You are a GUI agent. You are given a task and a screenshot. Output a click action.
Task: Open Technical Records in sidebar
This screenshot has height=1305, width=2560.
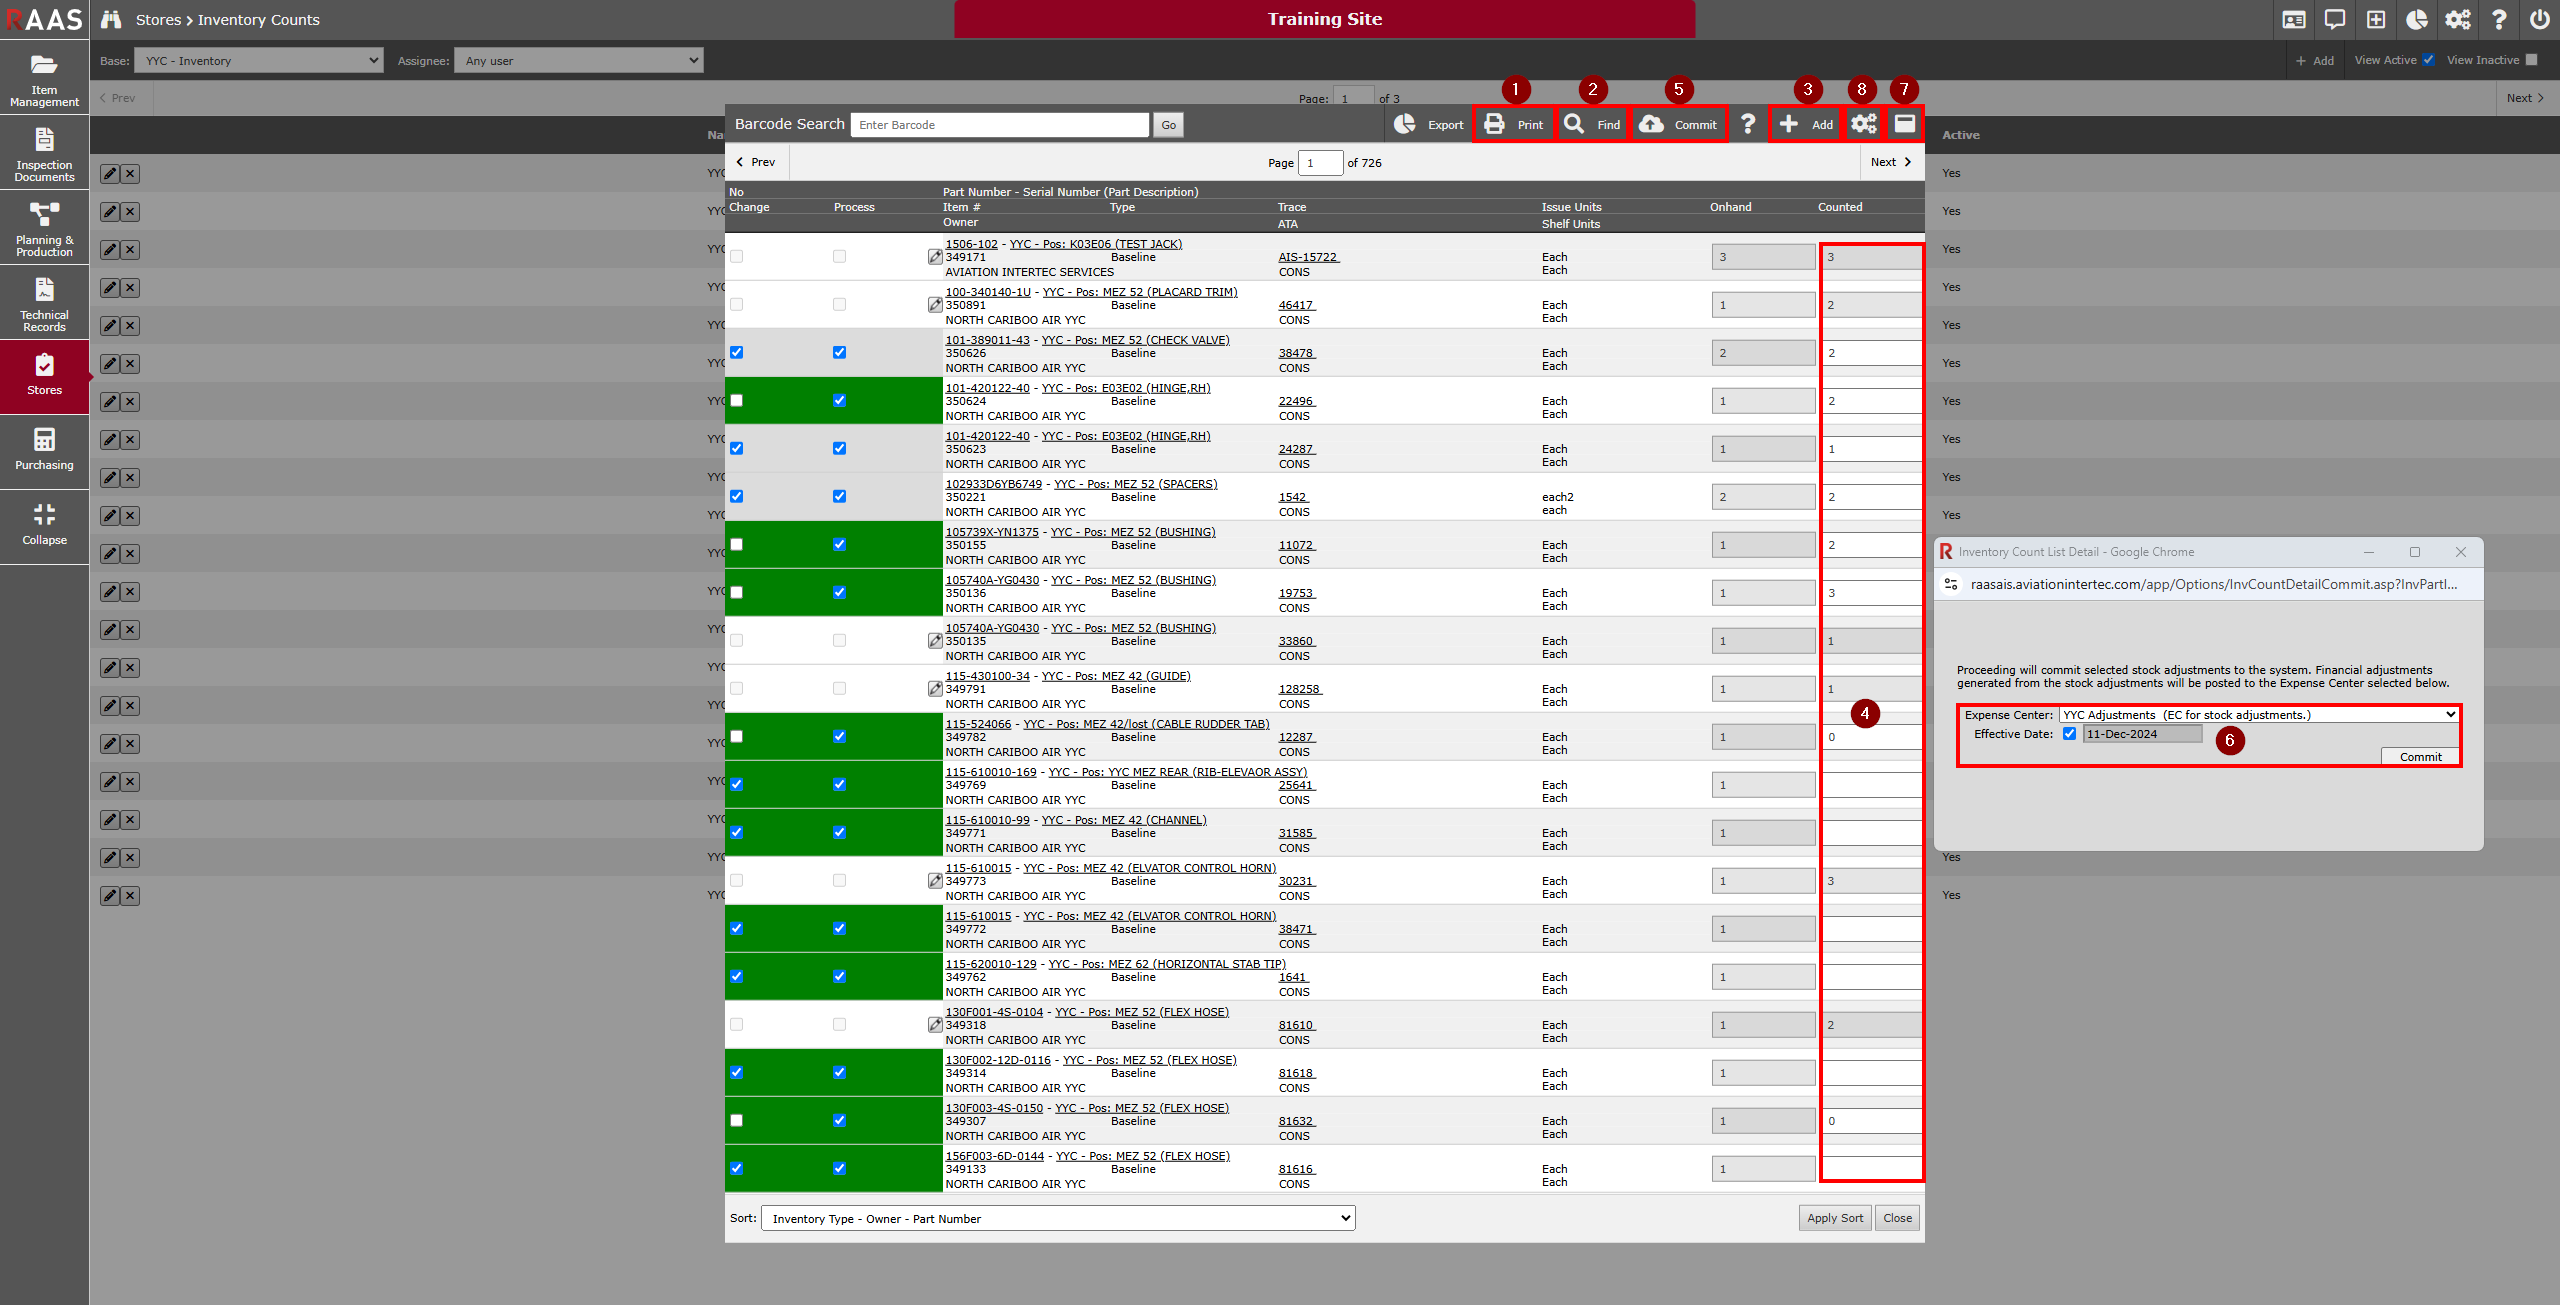click(44, 302)
